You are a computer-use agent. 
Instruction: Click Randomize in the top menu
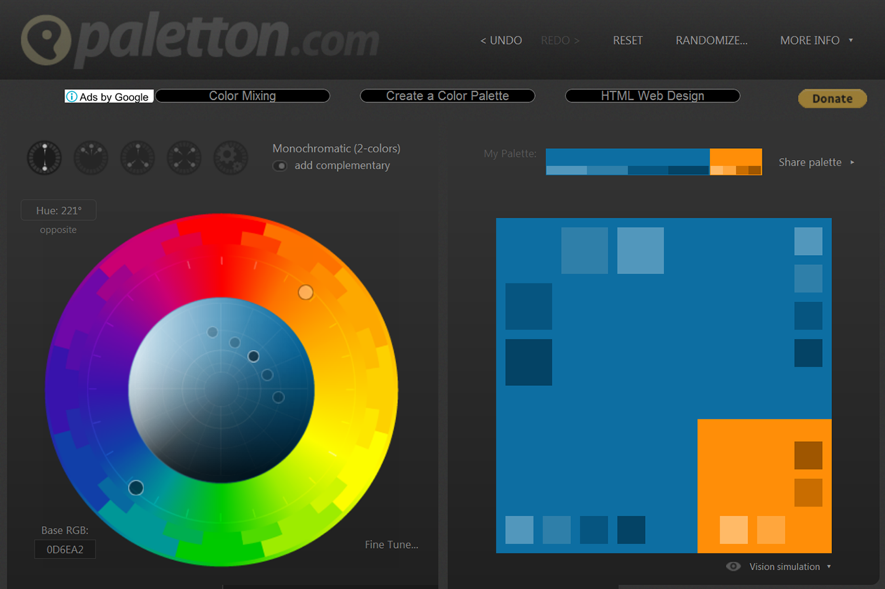[x=711, y=41]
